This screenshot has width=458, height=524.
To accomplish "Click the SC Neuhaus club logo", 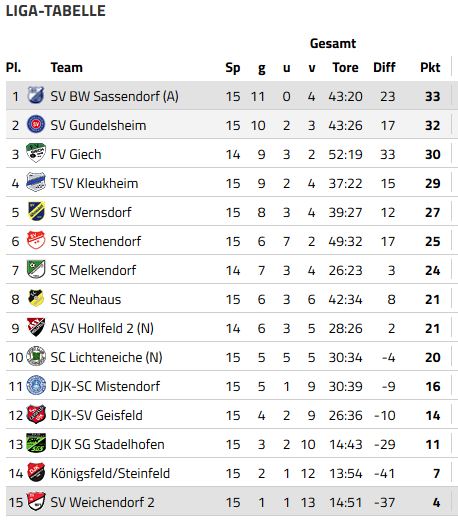I will coord(36,298).
